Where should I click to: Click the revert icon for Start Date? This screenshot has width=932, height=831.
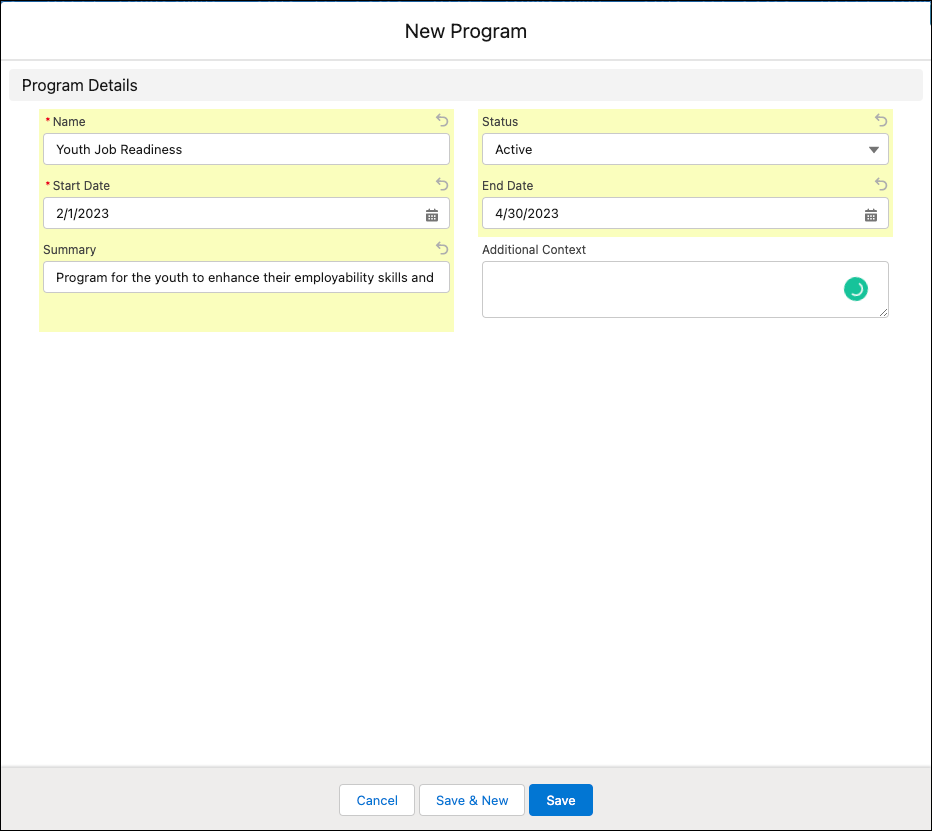click(x=441, y=184)
